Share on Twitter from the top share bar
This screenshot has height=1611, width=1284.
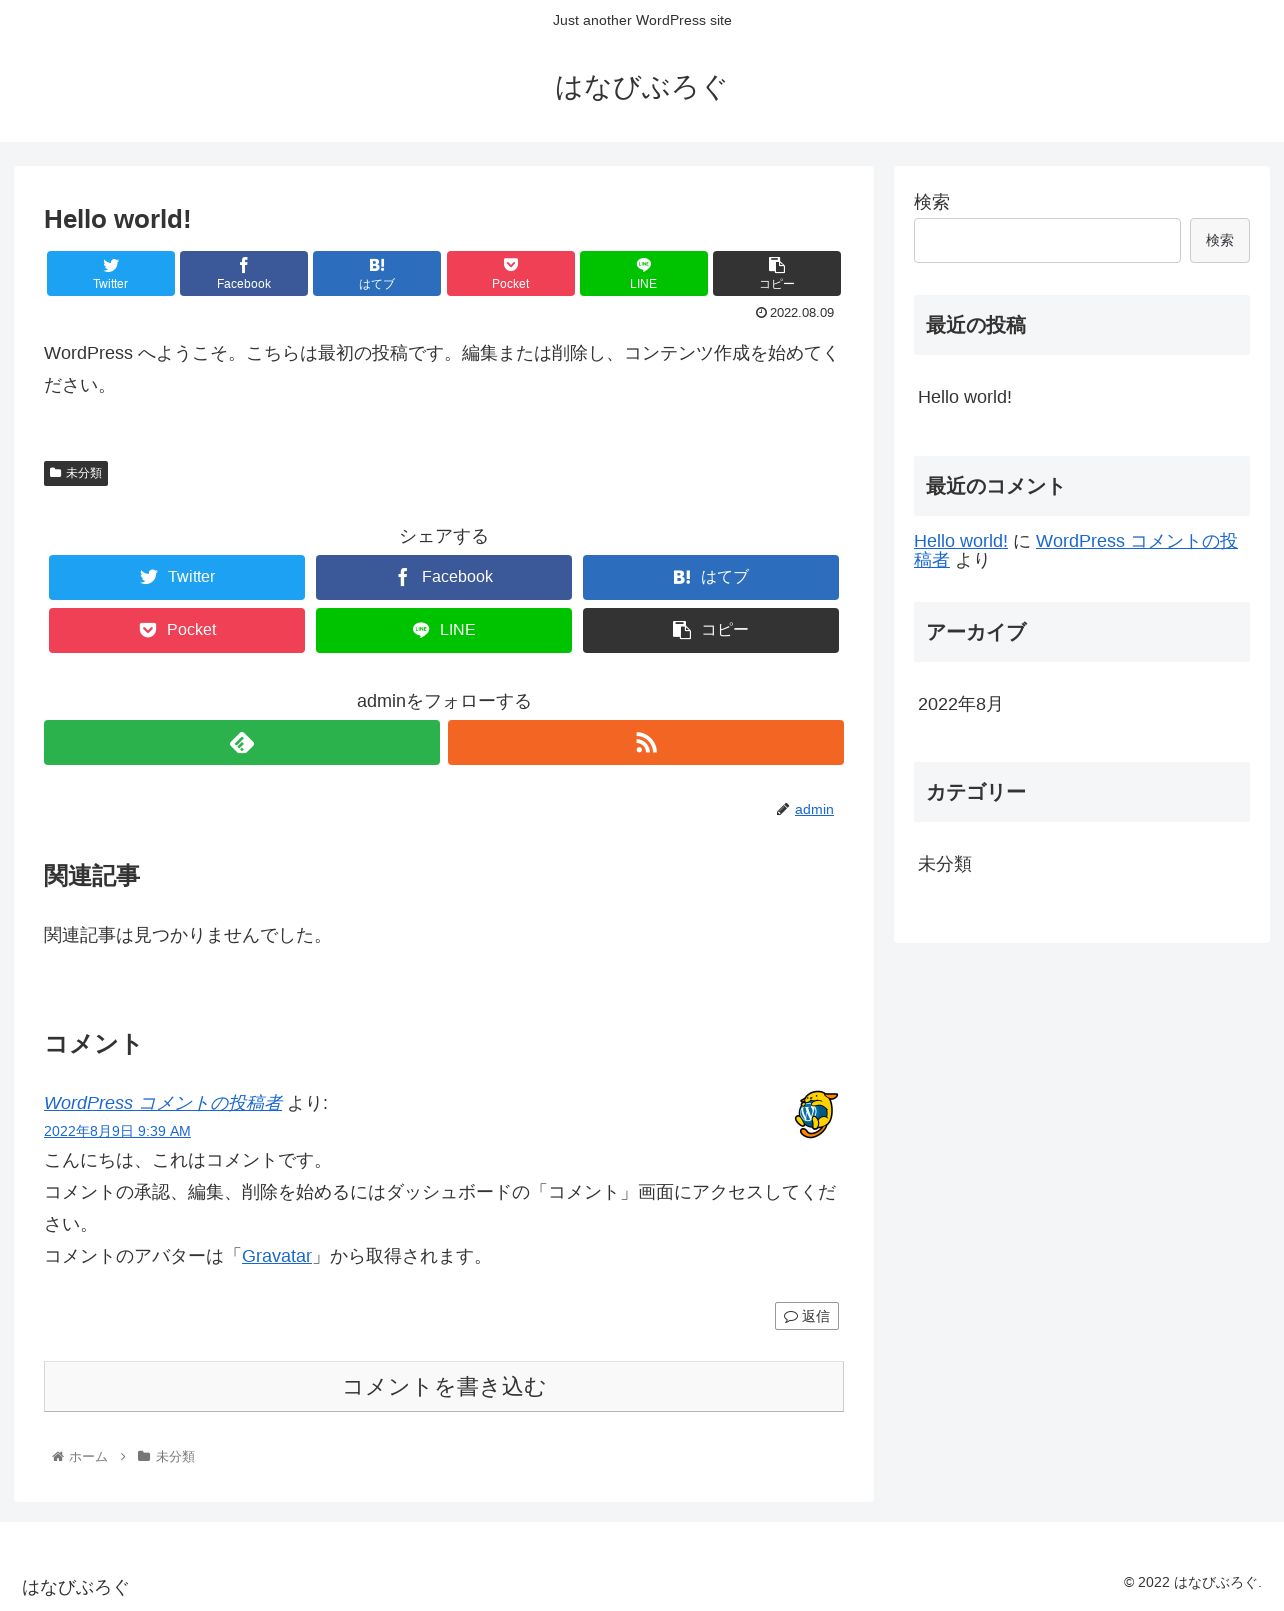coord(111,273)
